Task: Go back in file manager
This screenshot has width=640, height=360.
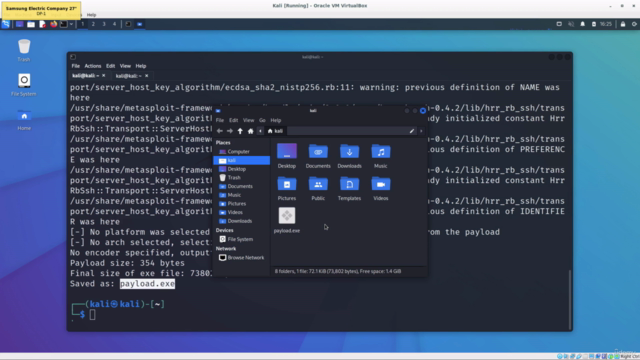Action: (220, 131)
